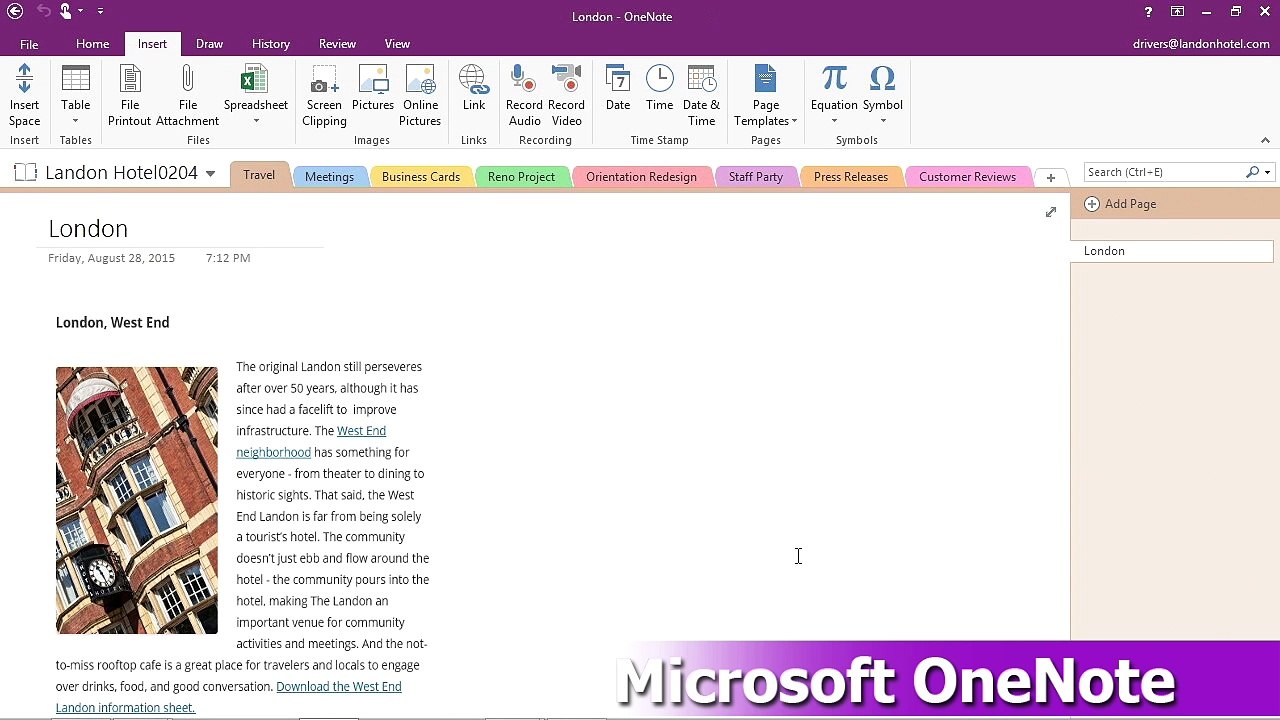Click the drivers@landonhotel.com account name
1280x720 pixels.
[1201, 44]
